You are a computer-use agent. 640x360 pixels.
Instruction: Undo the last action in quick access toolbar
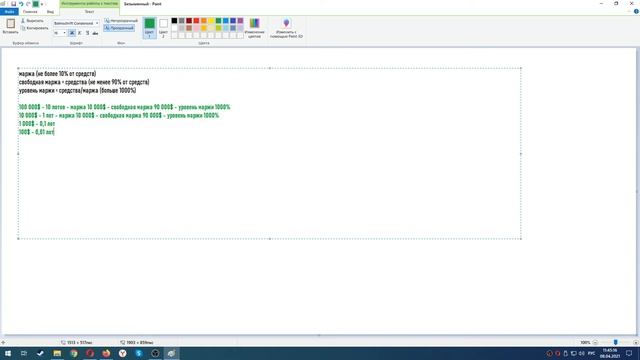pyautogui.click(x=21, y=4)
